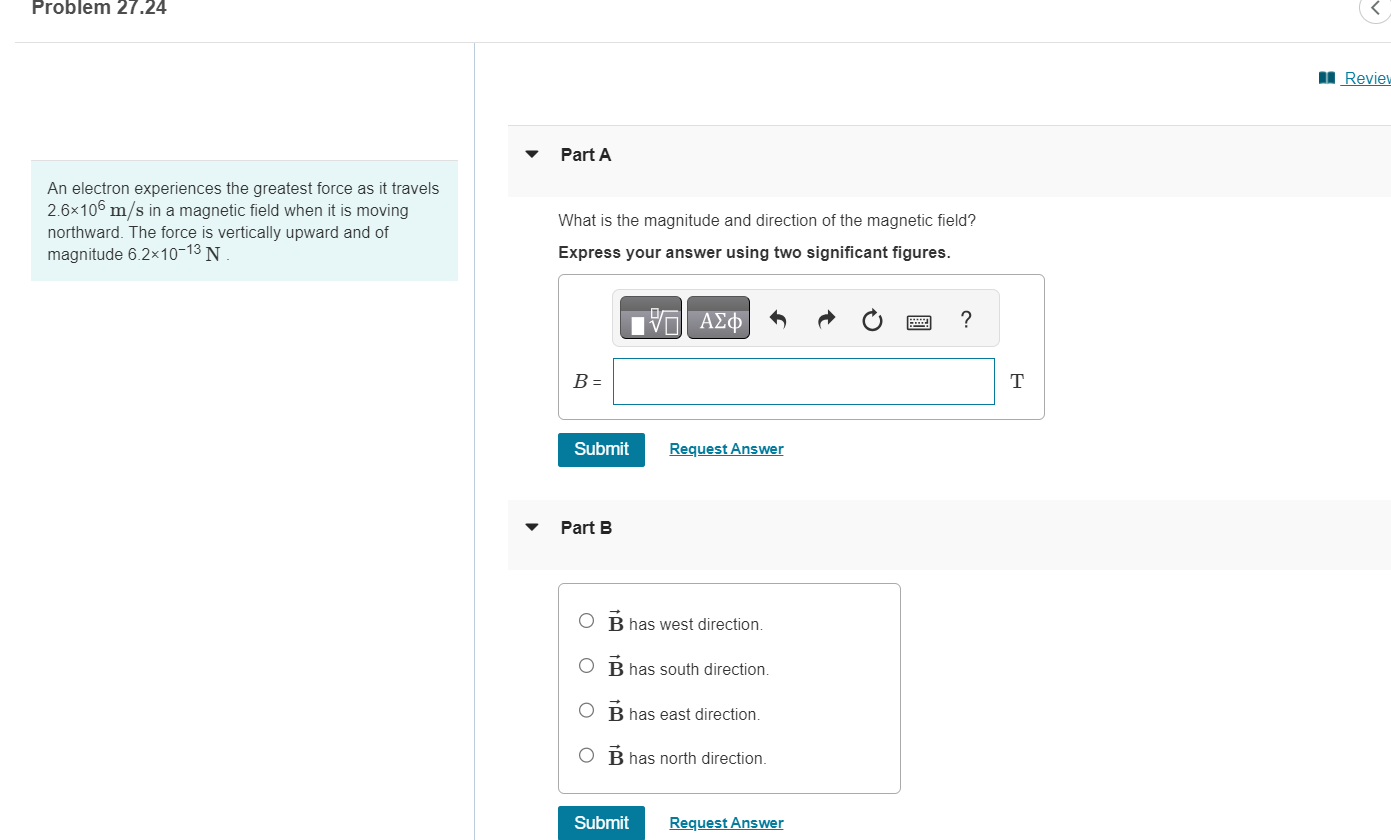Click Request Answer for Part B

point(726,822)
